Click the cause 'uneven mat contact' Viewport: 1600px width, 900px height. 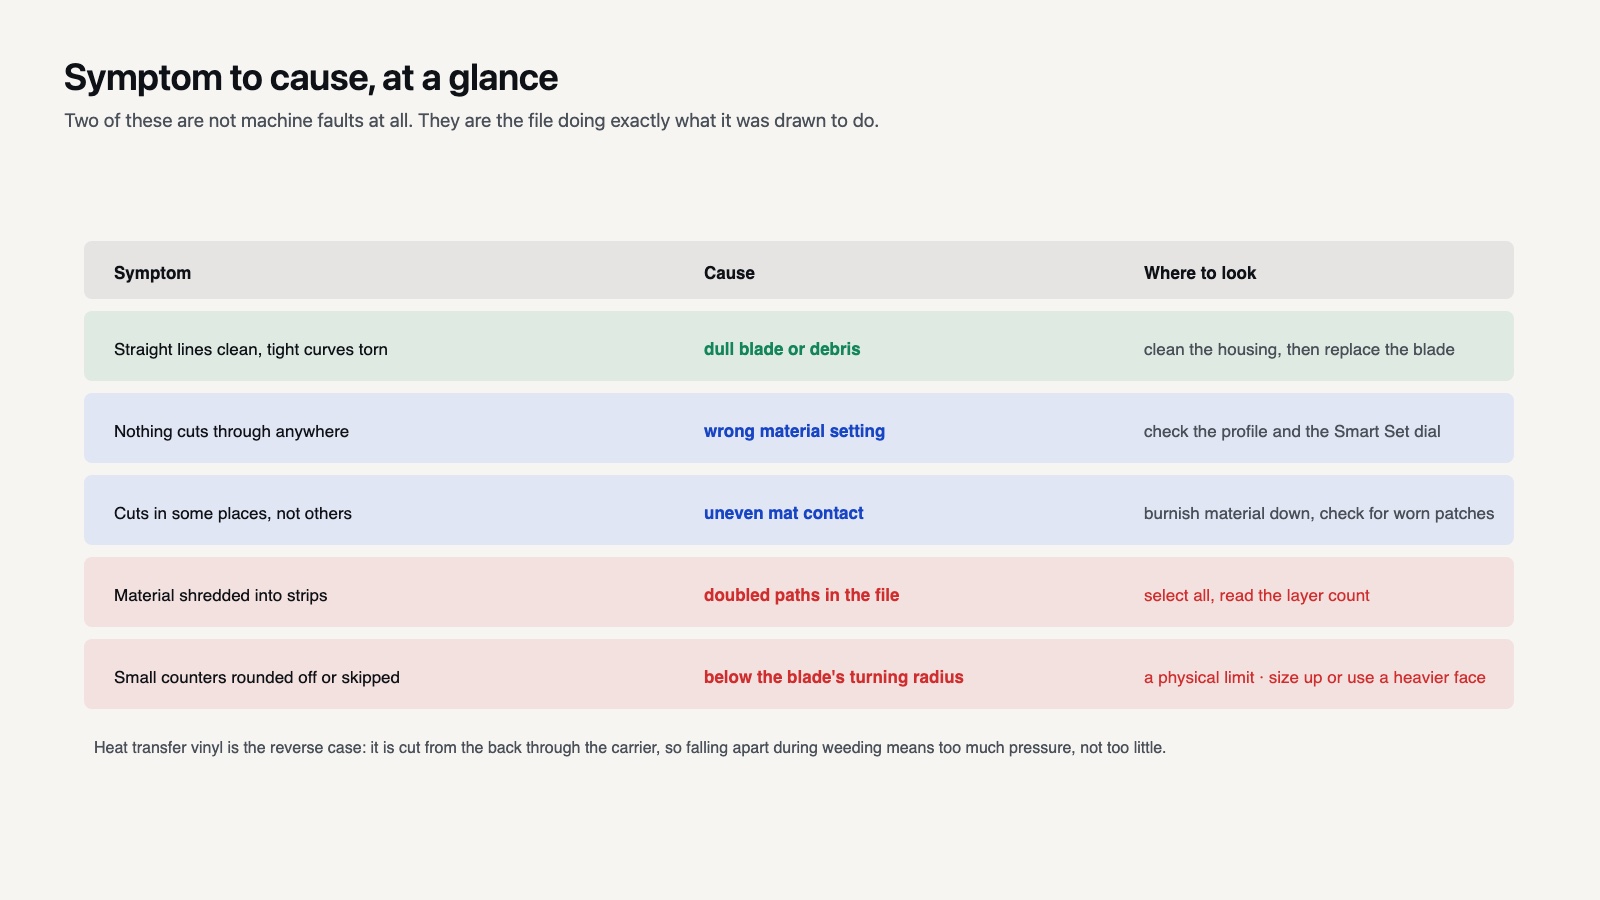click(784, 513)
